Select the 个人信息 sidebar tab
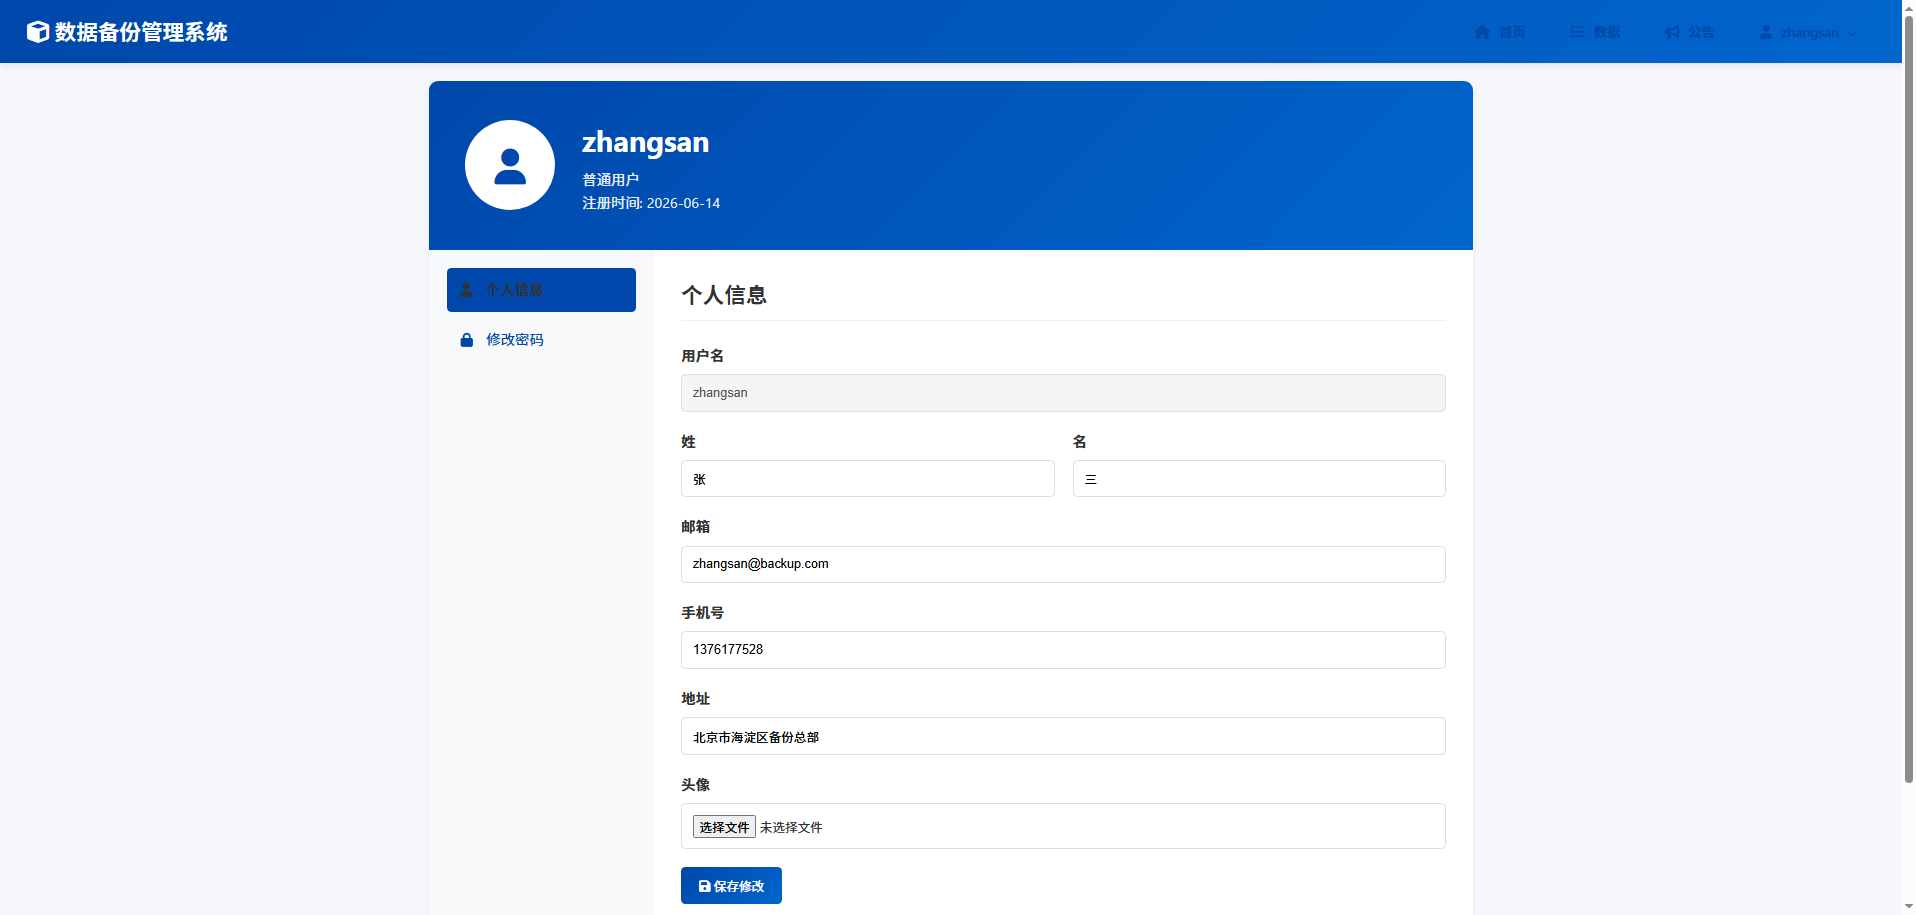Image resolution: width=1916 pixels, height=915 pixels. [x=541, y=290]
